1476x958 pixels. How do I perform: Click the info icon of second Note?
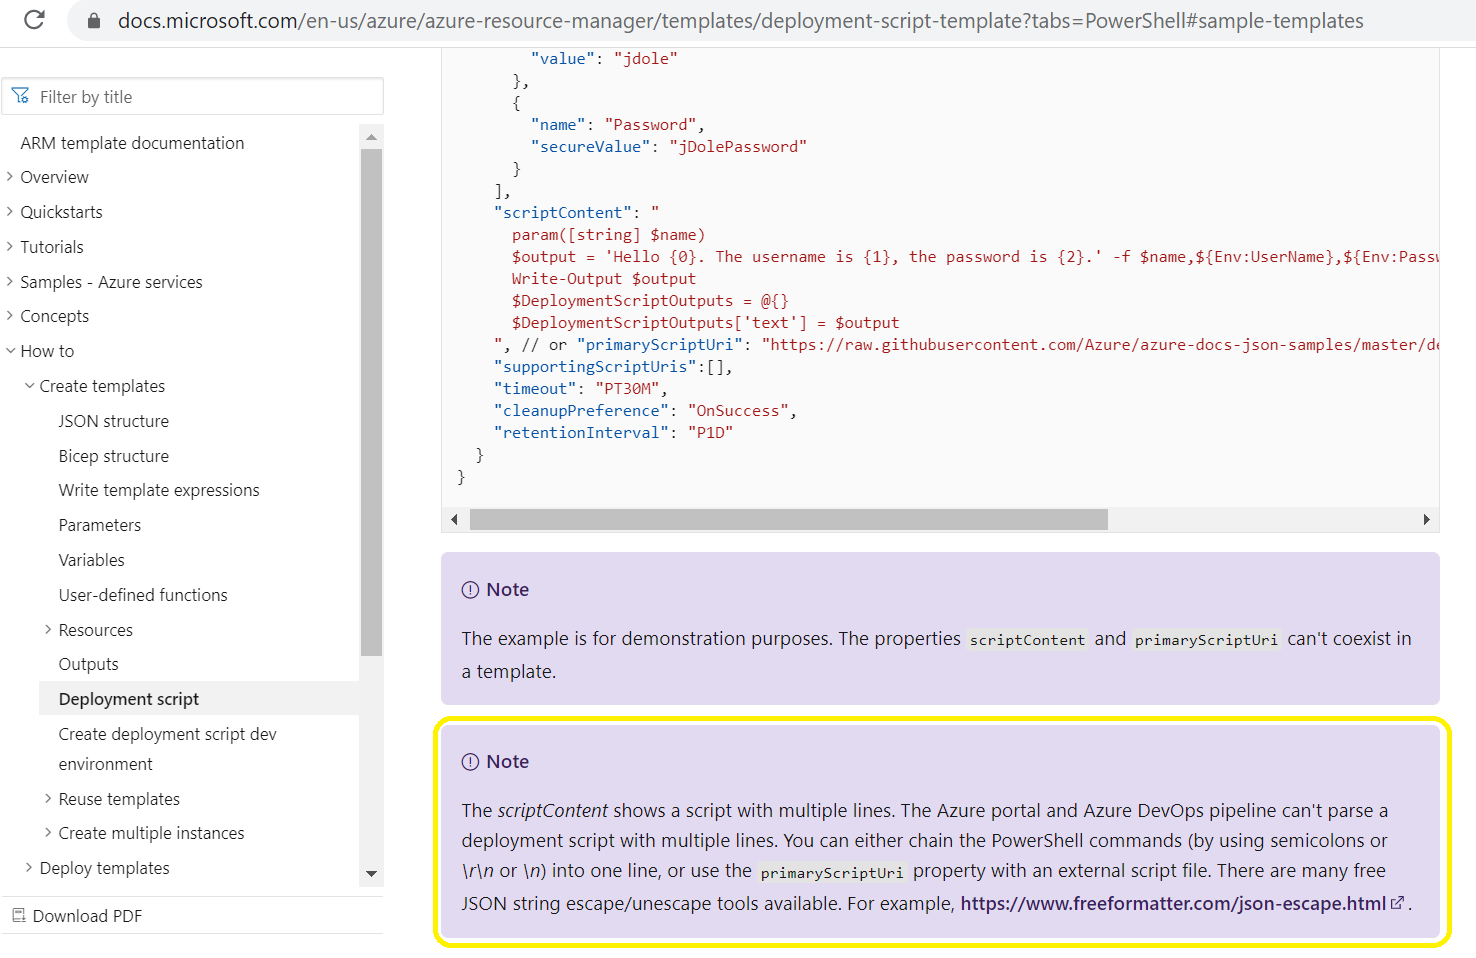[470, 762]
